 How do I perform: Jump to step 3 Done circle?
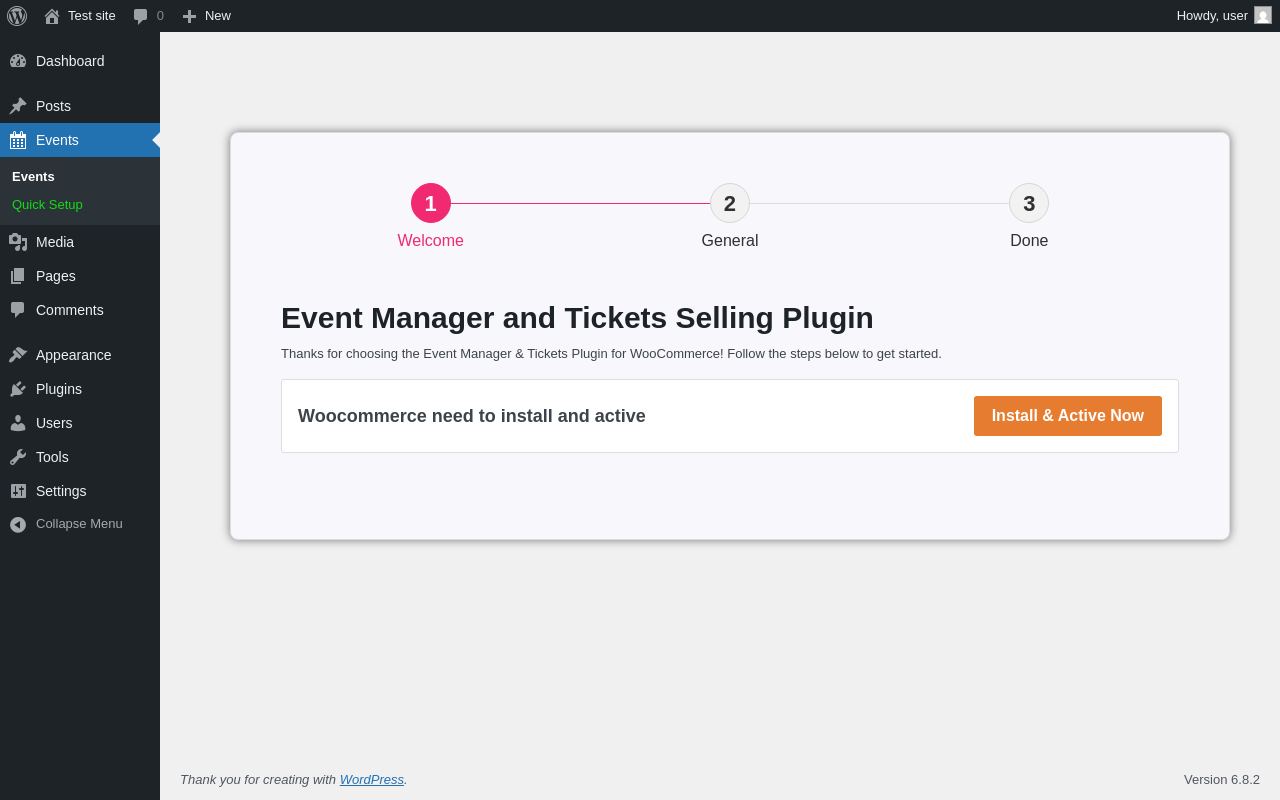[1029, 203]
